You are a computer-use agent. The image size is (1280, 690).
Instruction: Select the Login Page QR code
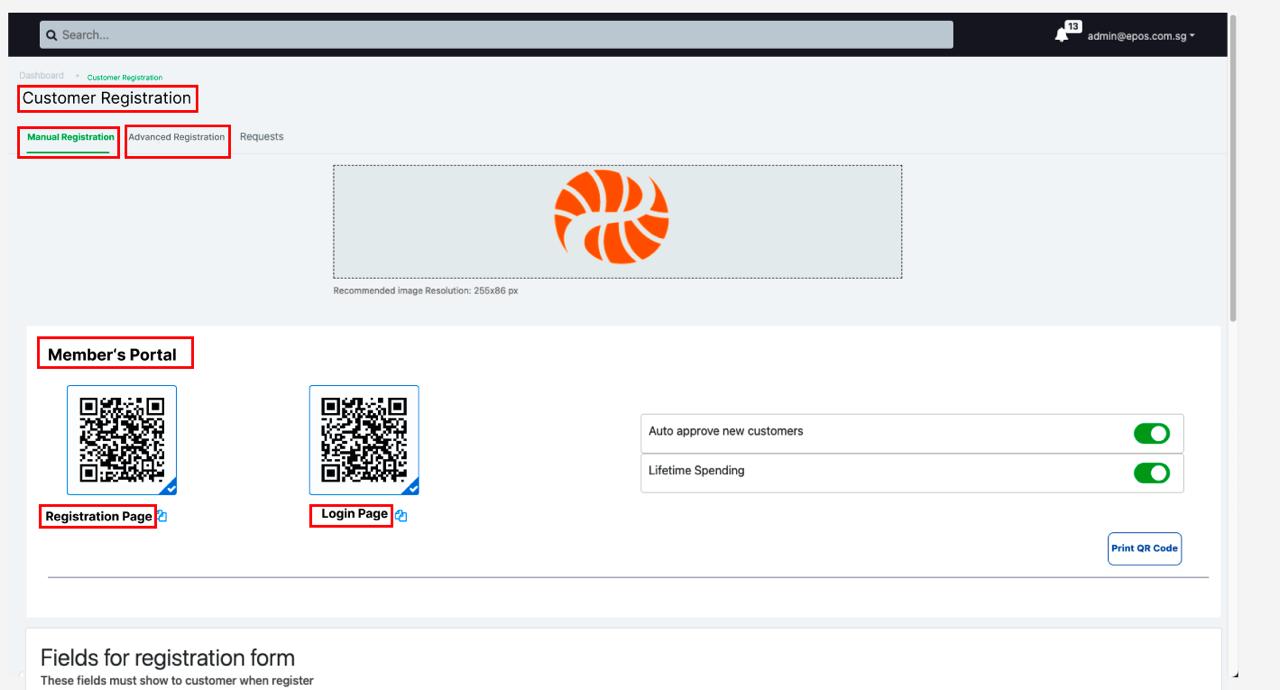364,440
